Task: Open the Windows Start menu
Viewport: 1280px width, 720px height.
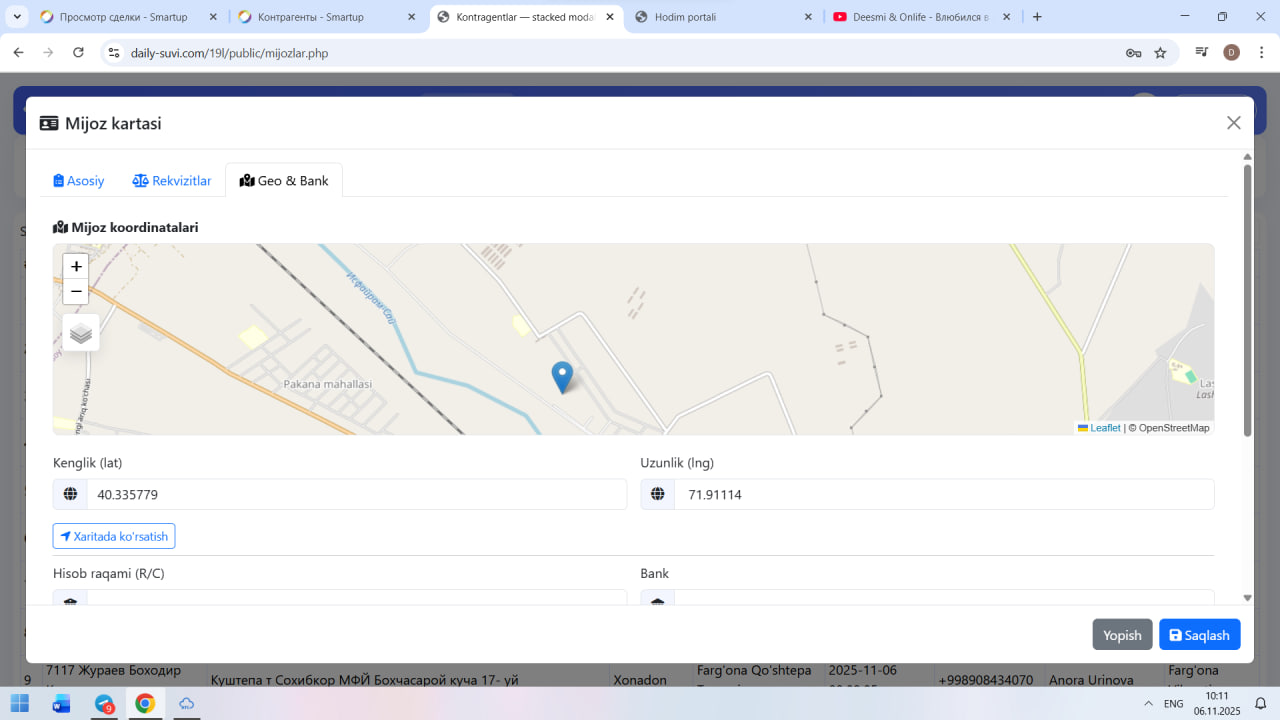Action: [19, 703]
